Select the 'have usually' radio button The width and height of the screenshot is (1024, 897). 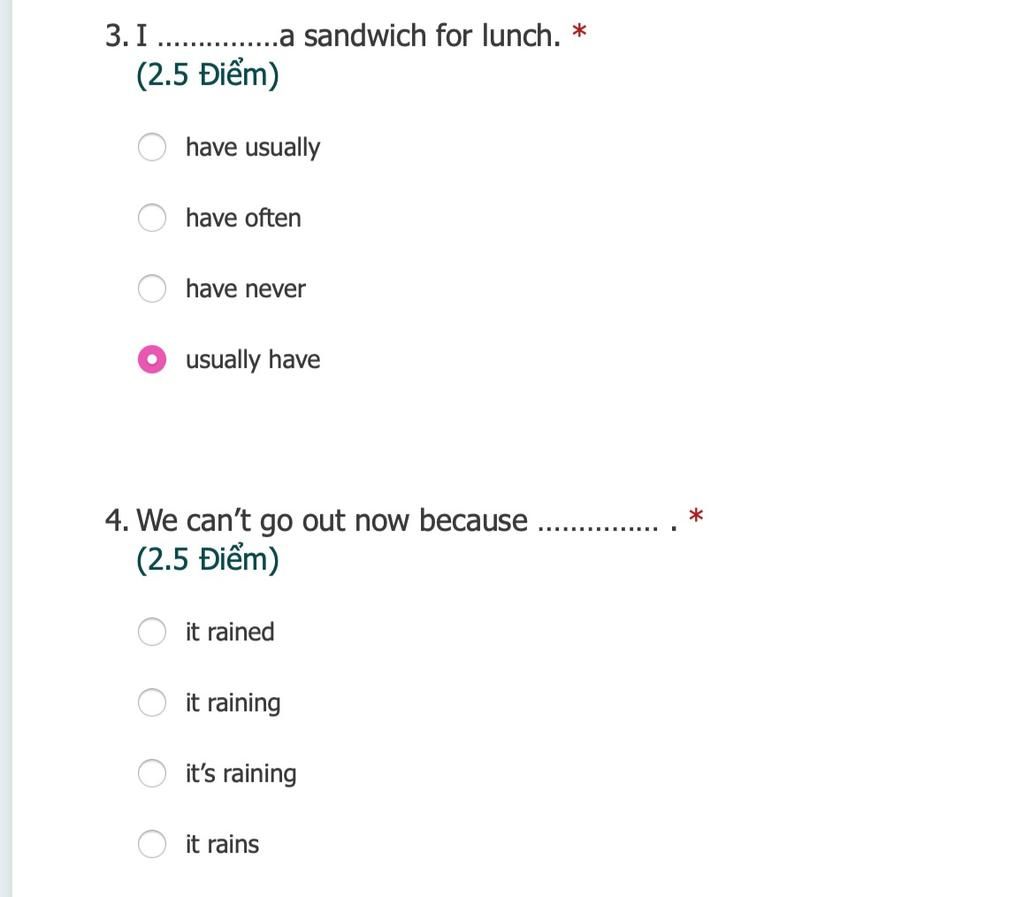point(152,147)
